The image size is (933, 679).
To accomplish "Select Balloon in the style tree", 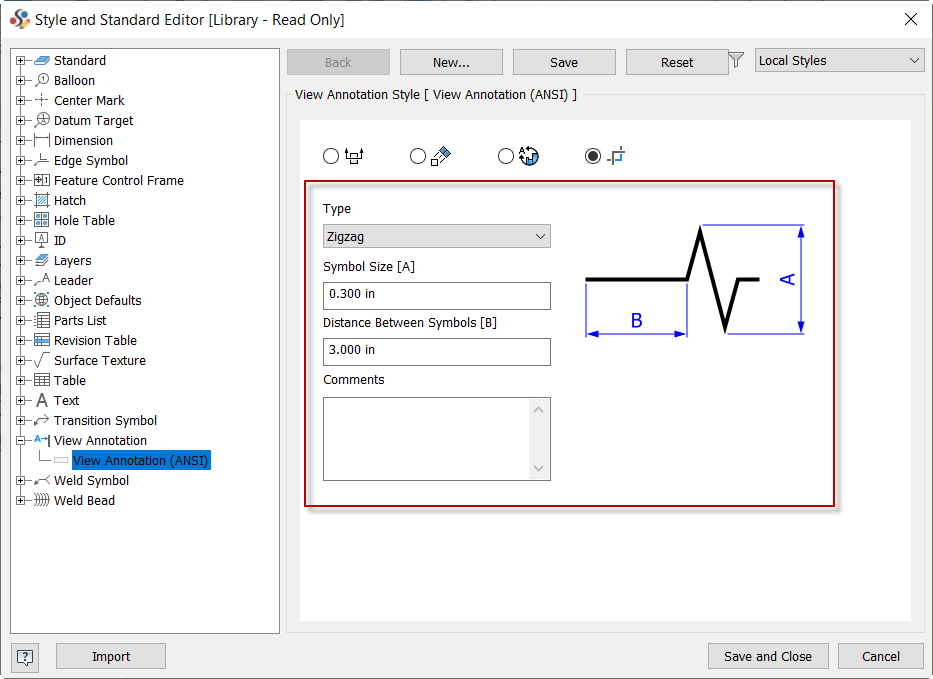I will [74, 80].
